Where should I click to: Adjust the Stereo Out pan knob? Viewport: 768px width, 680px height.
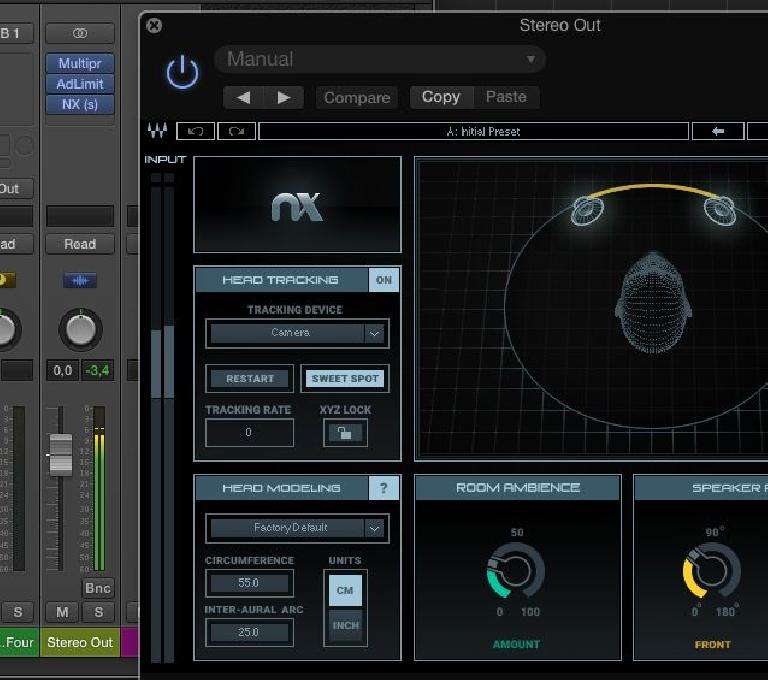pyautogui.click(x=80, y=329)
